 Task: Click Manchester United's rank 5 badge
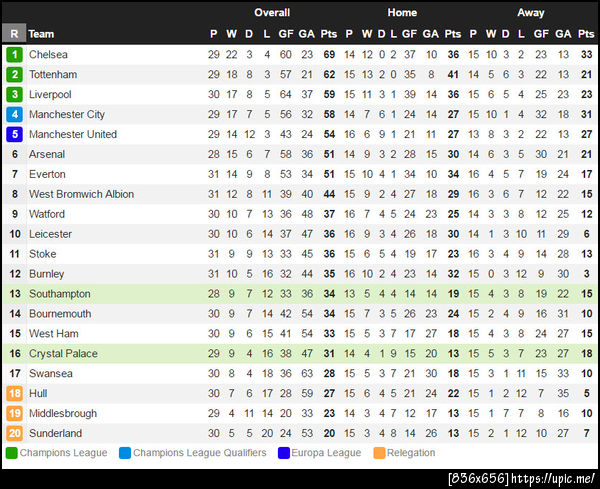(14, 134)
